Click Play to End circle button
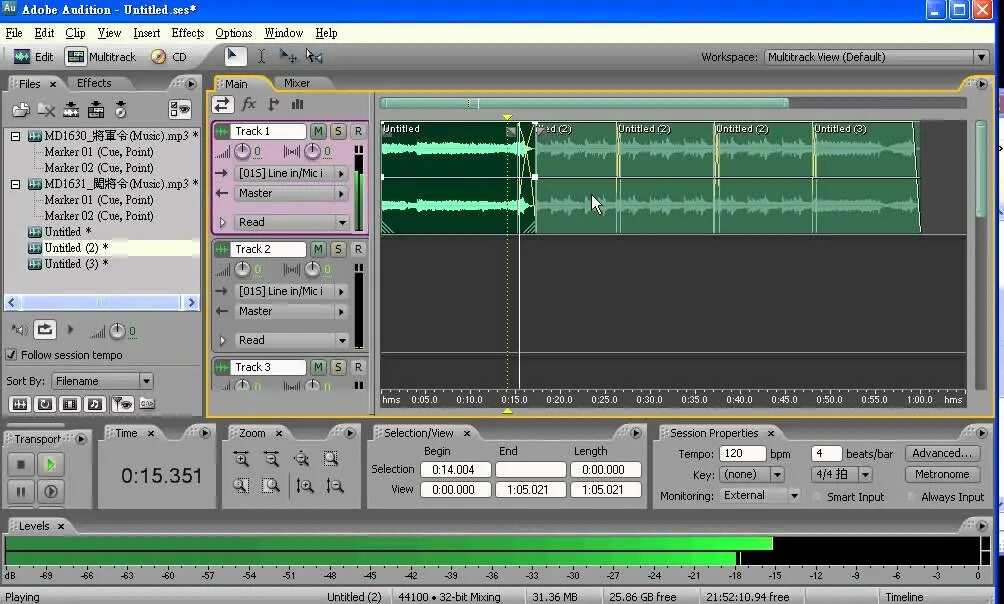Screen dimensions: 1004x604 point(51,492)
